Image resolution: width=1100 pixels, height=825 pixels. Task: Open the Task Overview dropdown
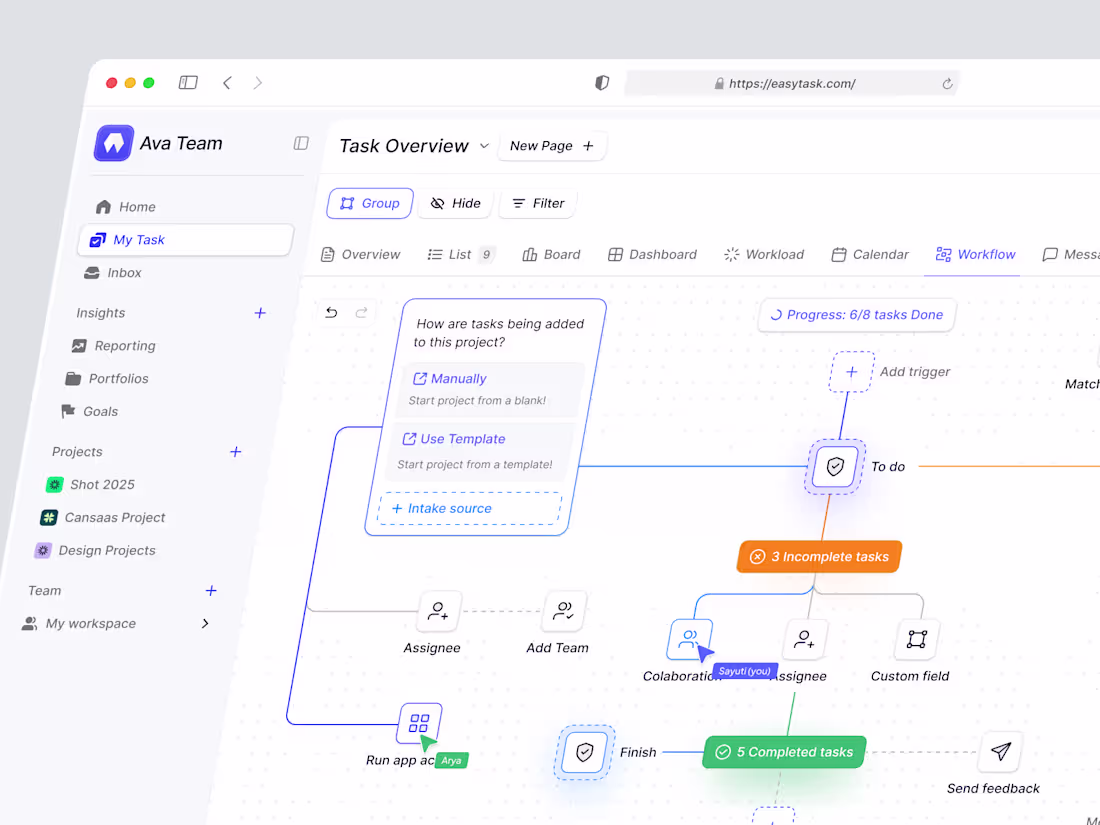[485, 146]
